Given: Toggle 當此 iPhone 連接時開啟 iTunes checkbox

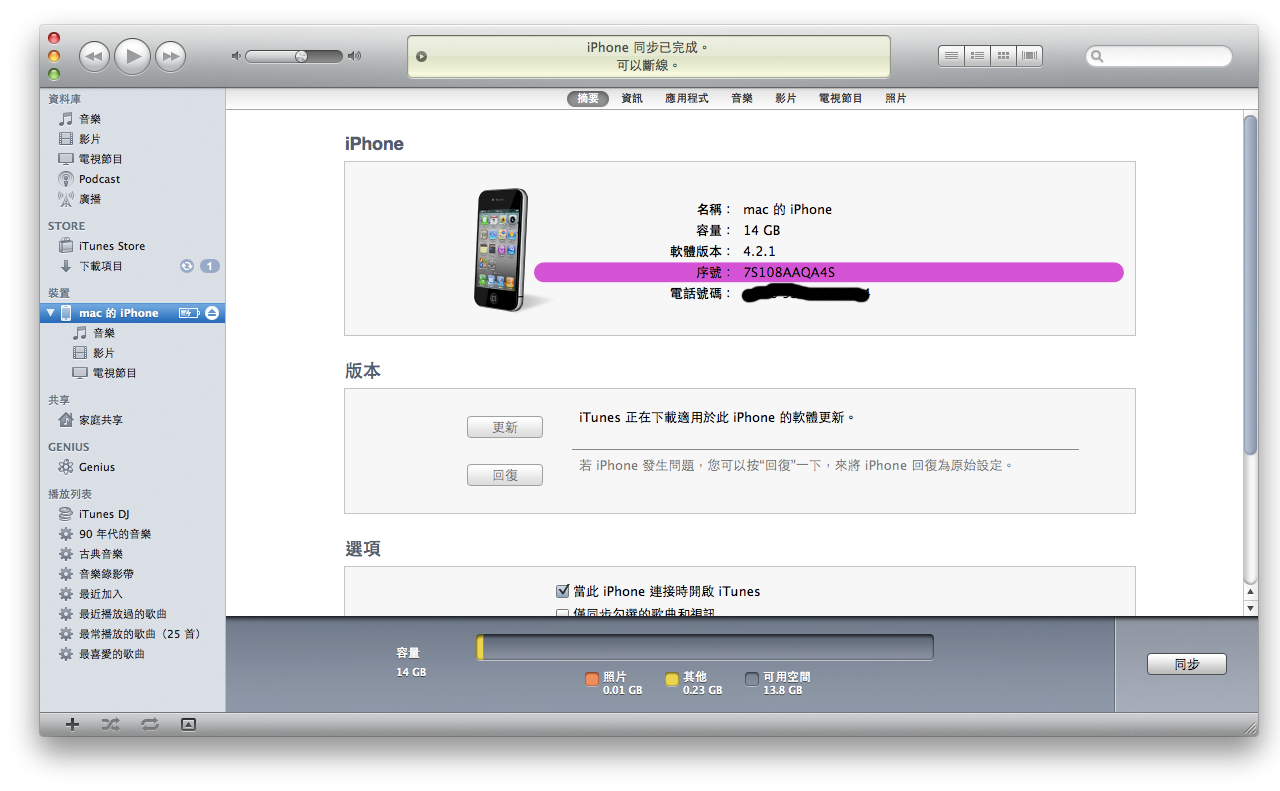Looking at the screenshot, I should pos(562,591).
